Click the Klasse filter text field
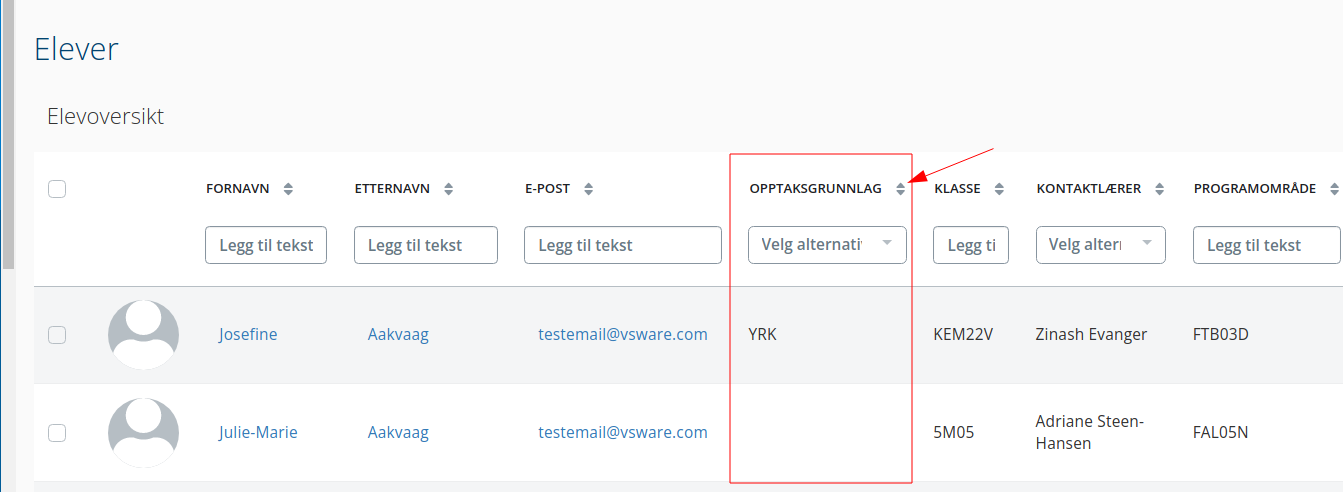 [x=971, y=245]
